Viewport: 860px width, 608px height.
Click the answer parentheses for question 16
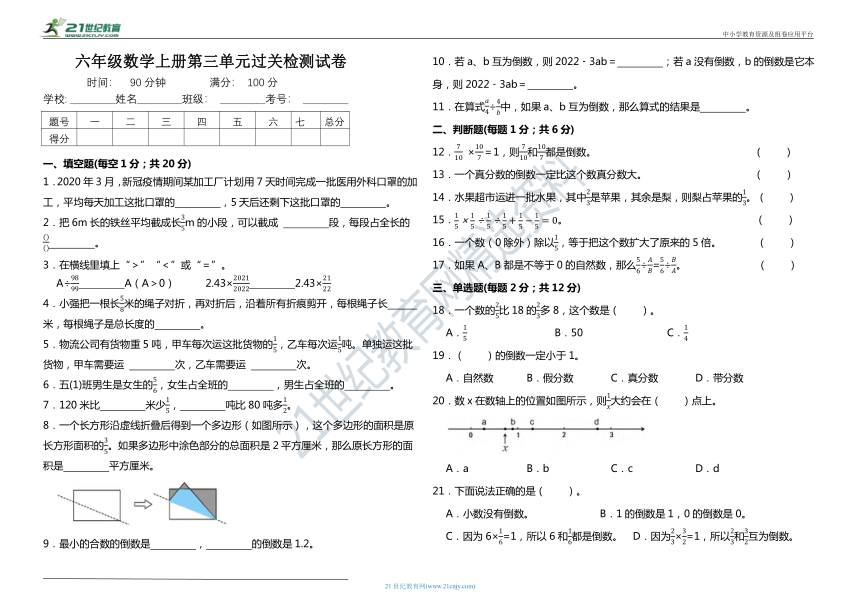[777, 242]
